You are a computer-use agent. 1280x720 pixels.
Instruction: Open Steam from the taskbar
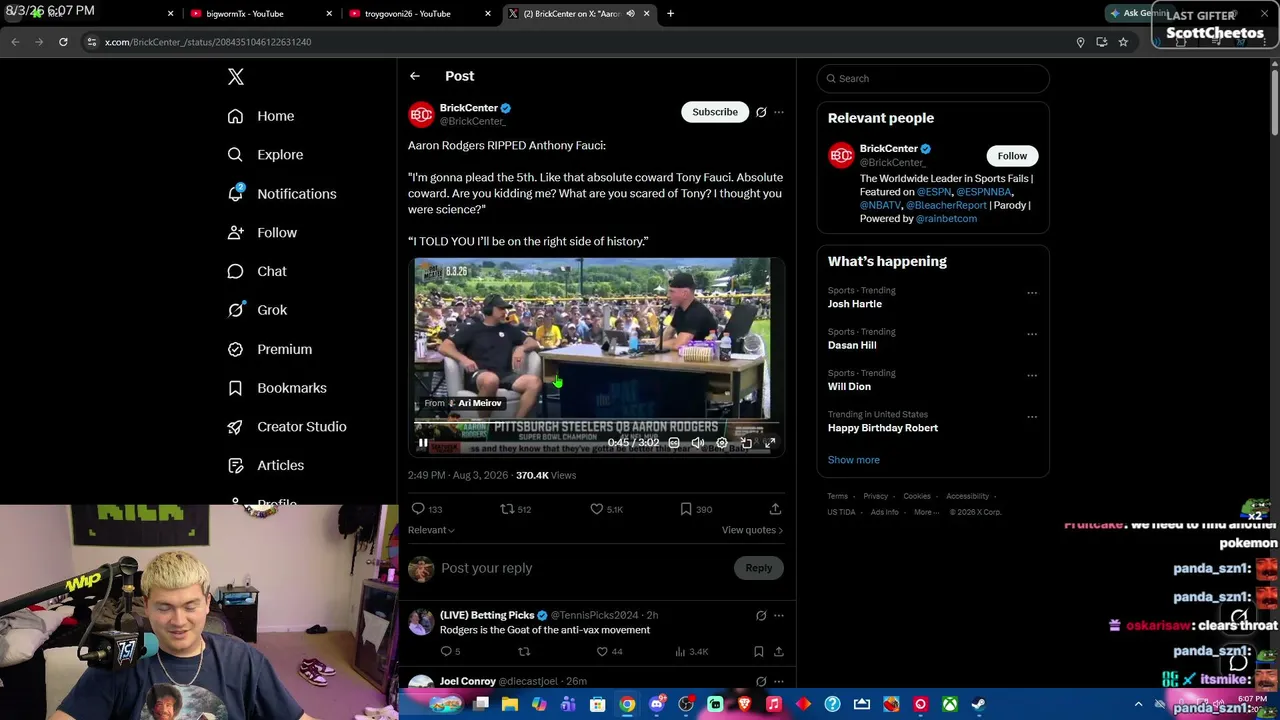point(978,704)
